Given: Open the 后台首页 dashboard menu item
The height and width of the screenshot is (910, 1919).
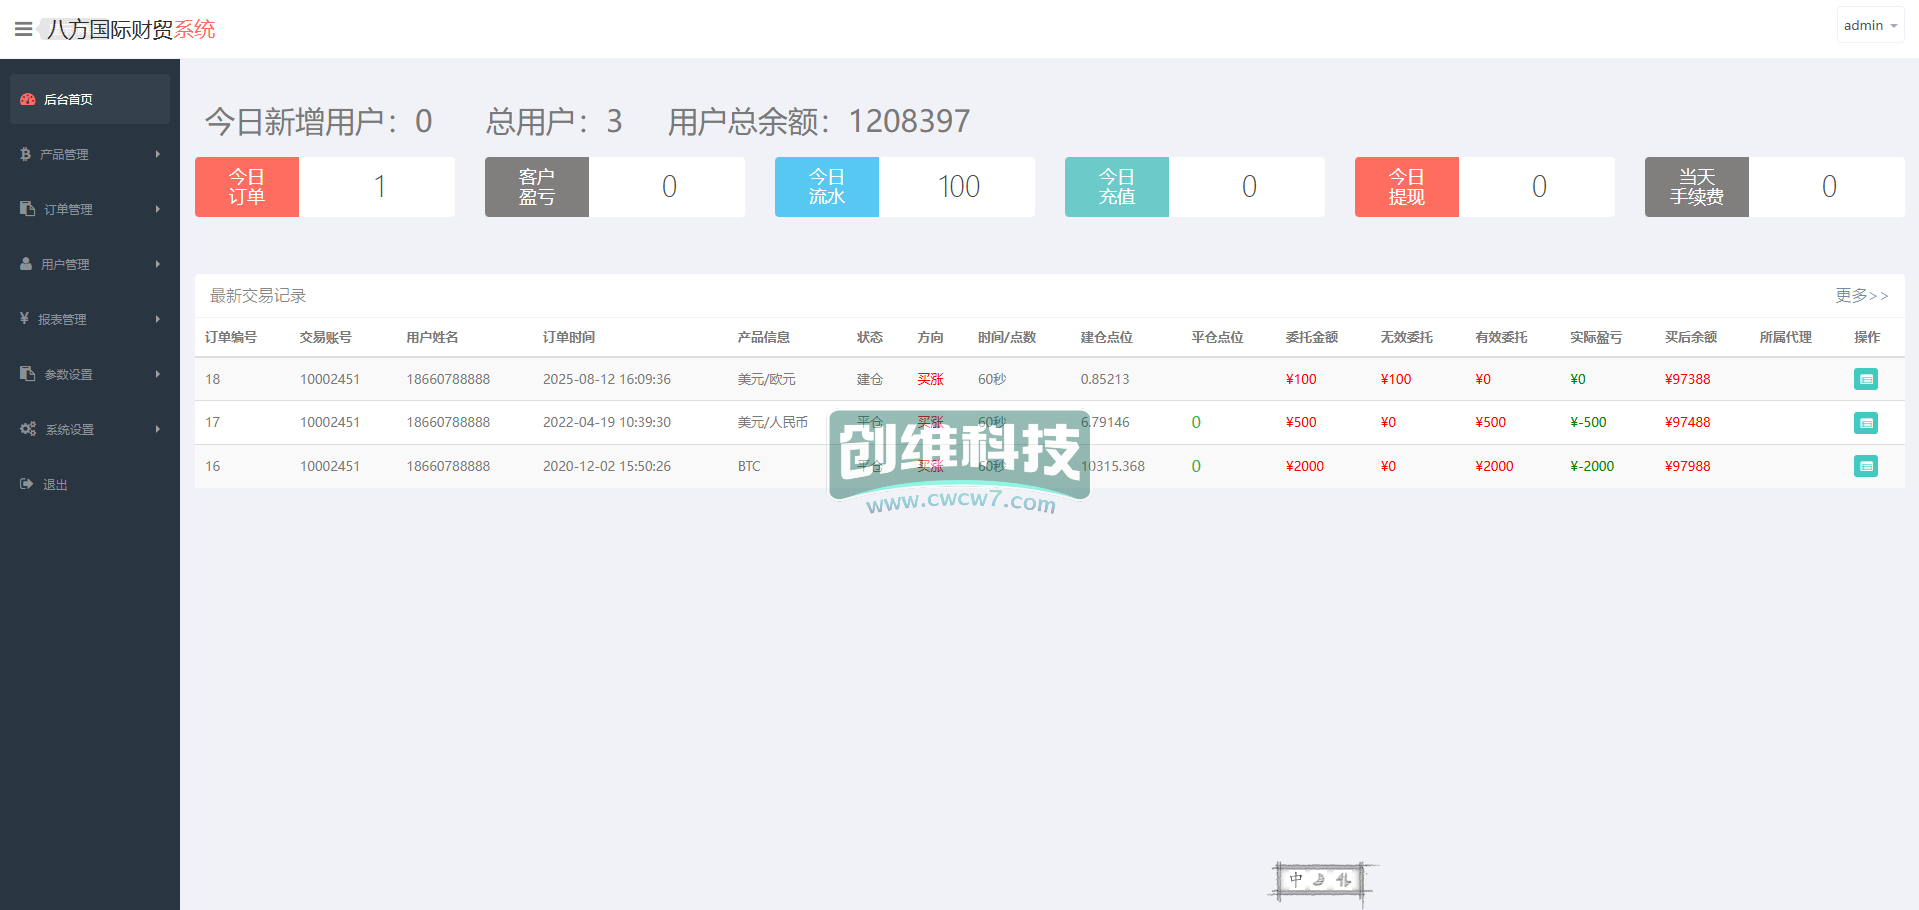Looking at the screenshot, I should (90, 99).
